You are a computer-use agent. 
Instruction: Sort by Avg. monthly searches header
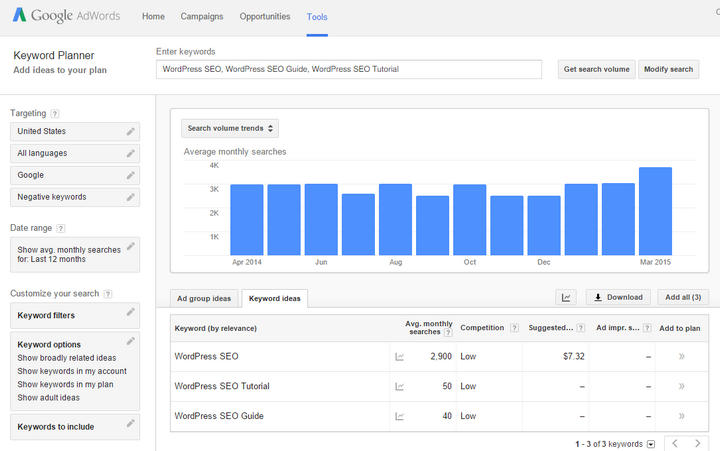(428, 328)
